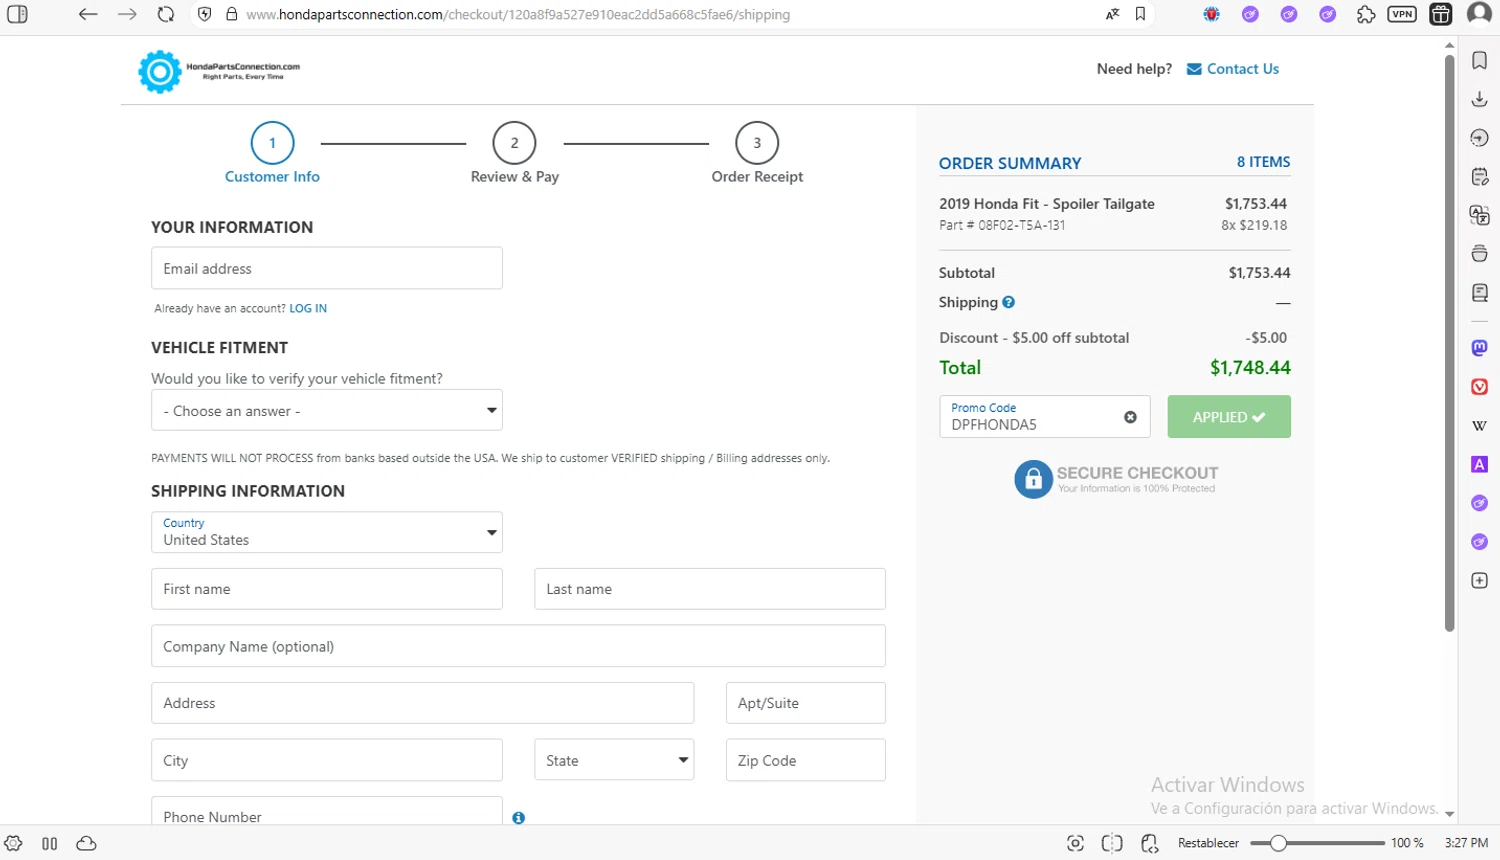Open the Mastodon web panel
This screenshot has width=1500, height=860.
(1480, 348)
